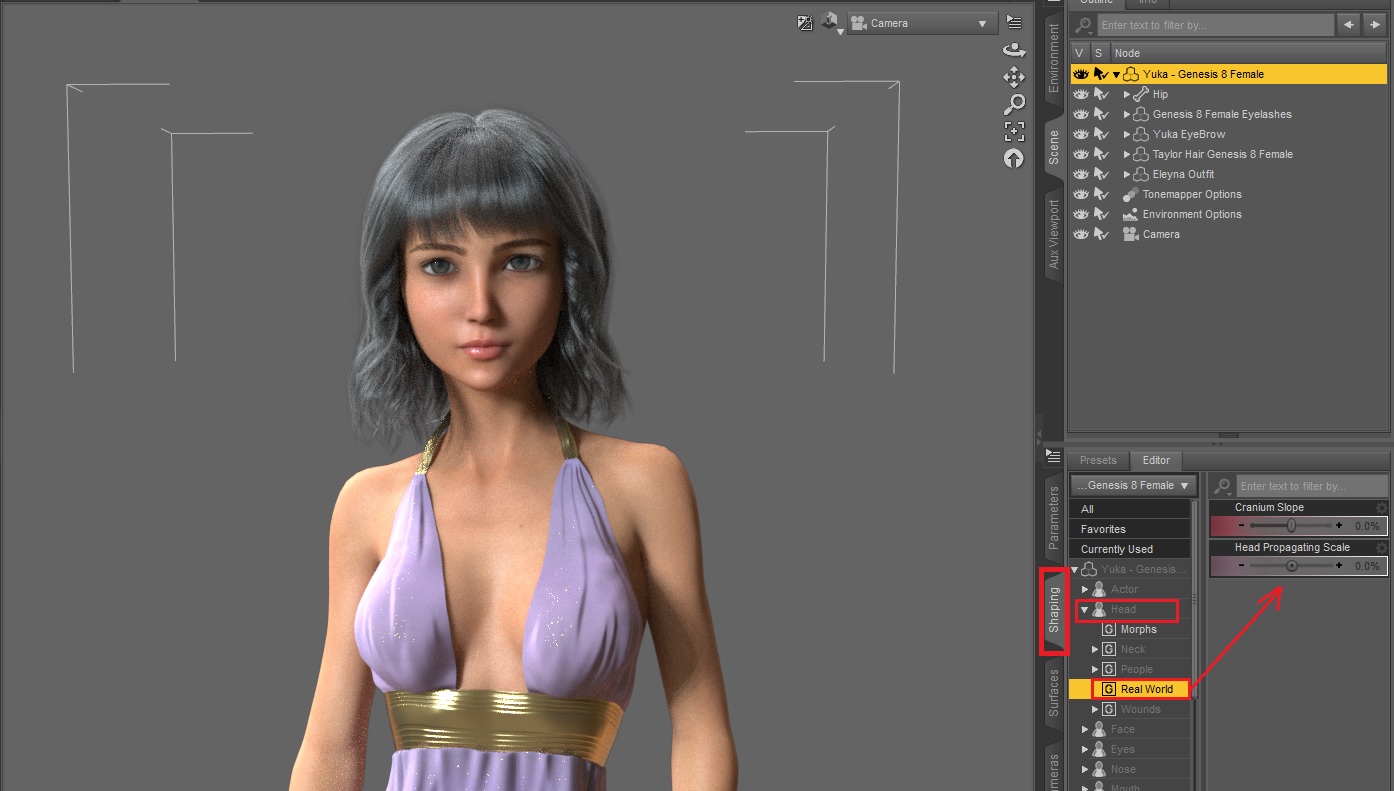1394x791 pixels.
Task: Click the Hip bone icon
Action: tap(1141, 94)
